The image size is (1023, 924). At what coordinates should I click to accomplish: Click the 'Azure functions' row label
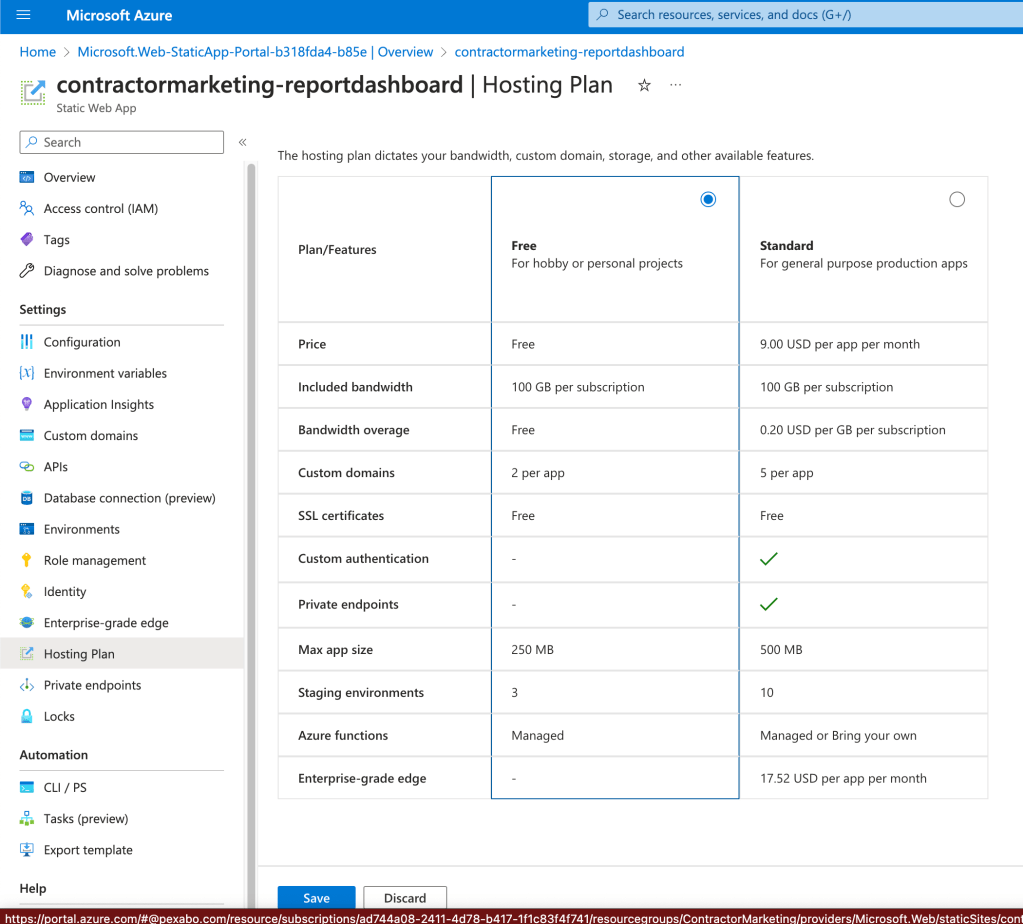(x=343, y=735)
